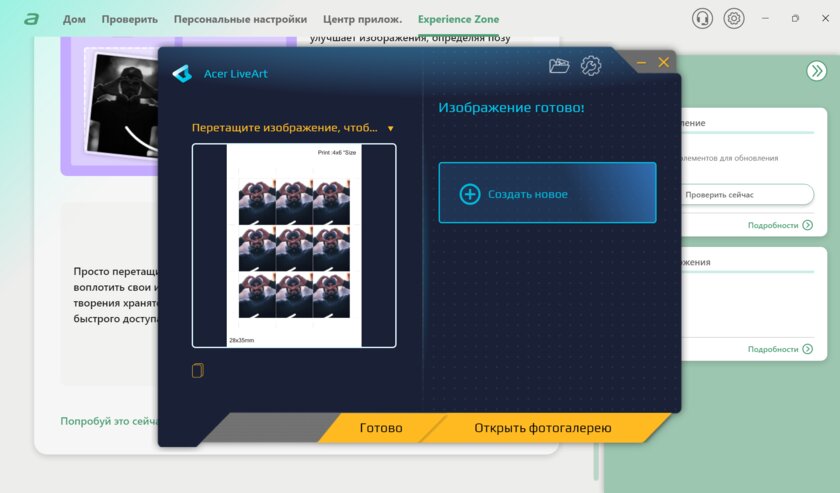Open Подробности link in the lower card

pyautogui.click(x=780, y=349)
